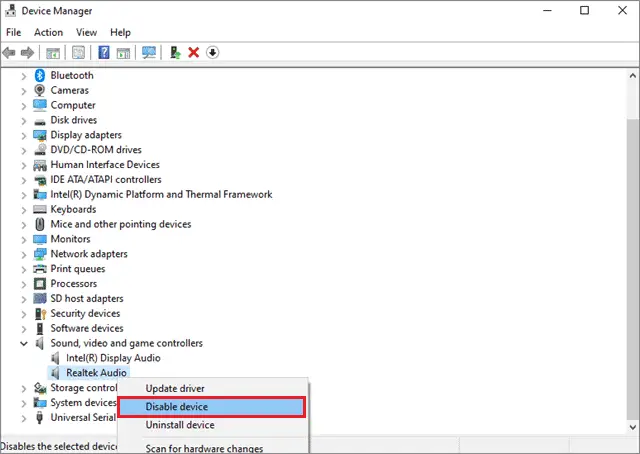Click the Disk drives icon

point(40,122)
